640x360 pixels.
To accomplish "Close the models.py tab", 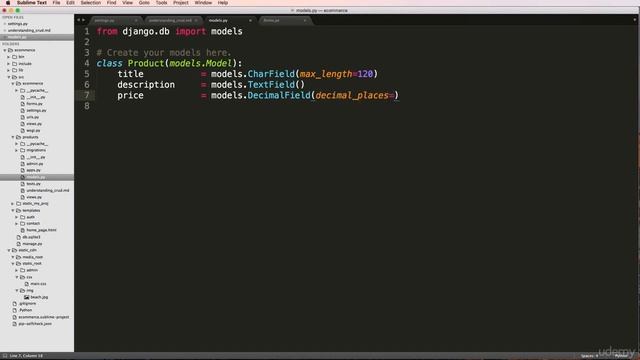I will [250, 20].
